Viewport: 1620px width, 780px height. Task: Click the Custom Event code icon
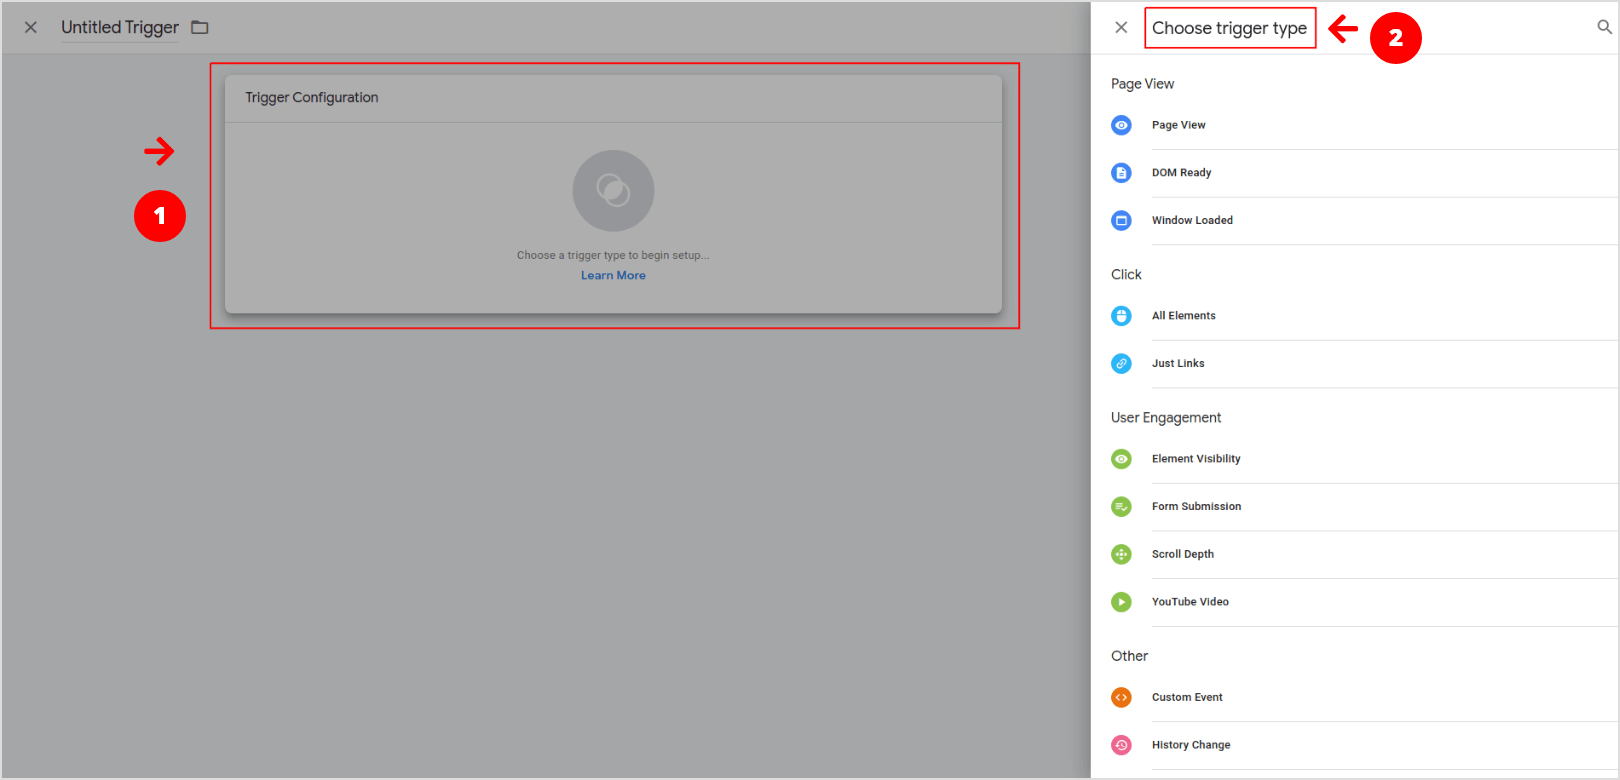[1121, 697]
